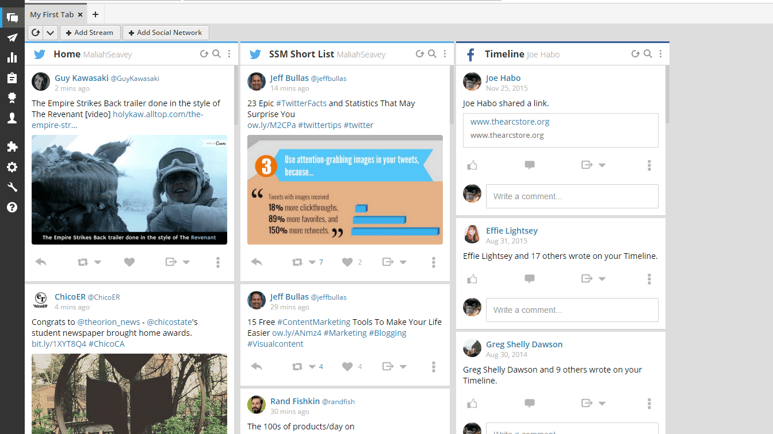773x434 pixels.
Task: Open the Campaigns badge icon in sidebar
Action: click(12, 98)
